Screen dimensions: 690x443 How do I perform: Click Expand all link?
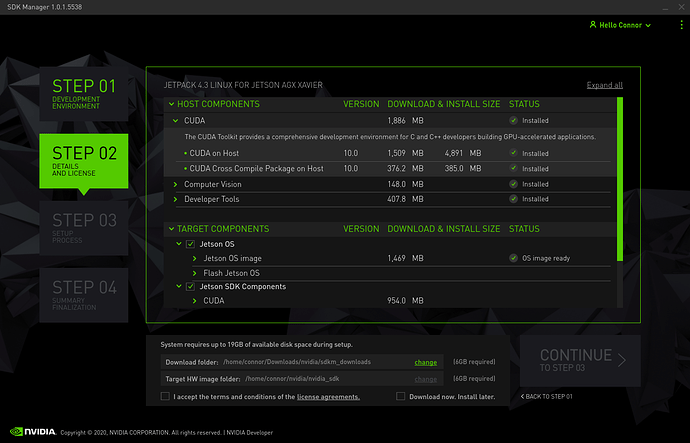click(604, 85)
